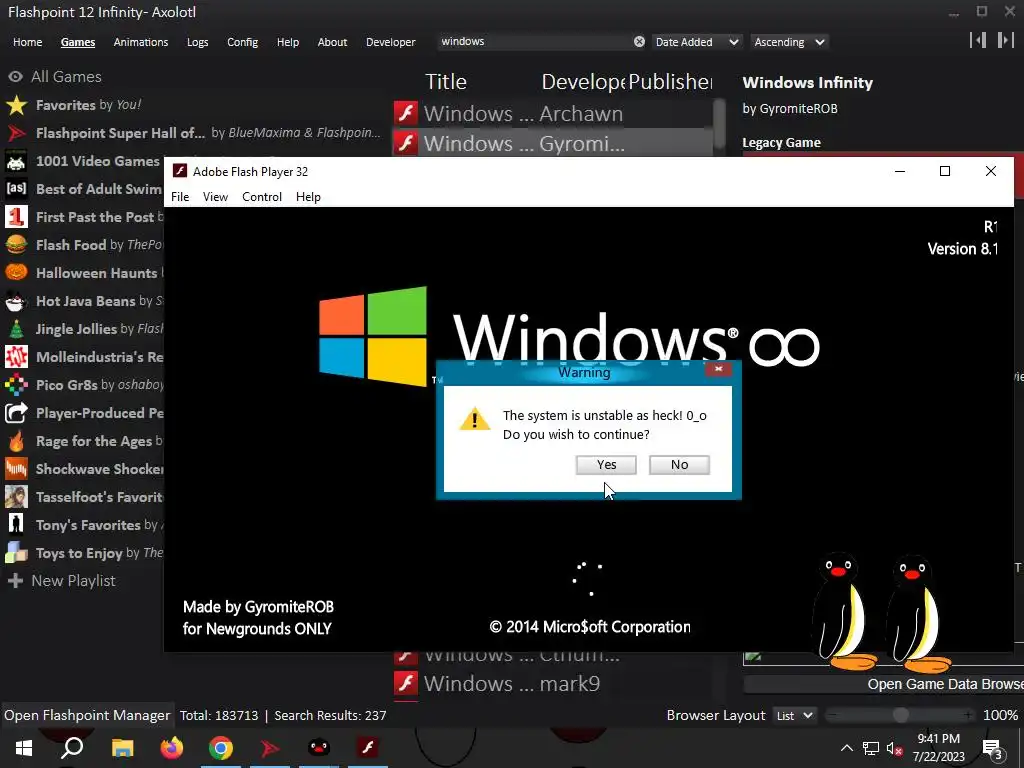This screenshot has height=768, width=1024.
Task: Click No in the Warning dialog
Action: (679, 464)
